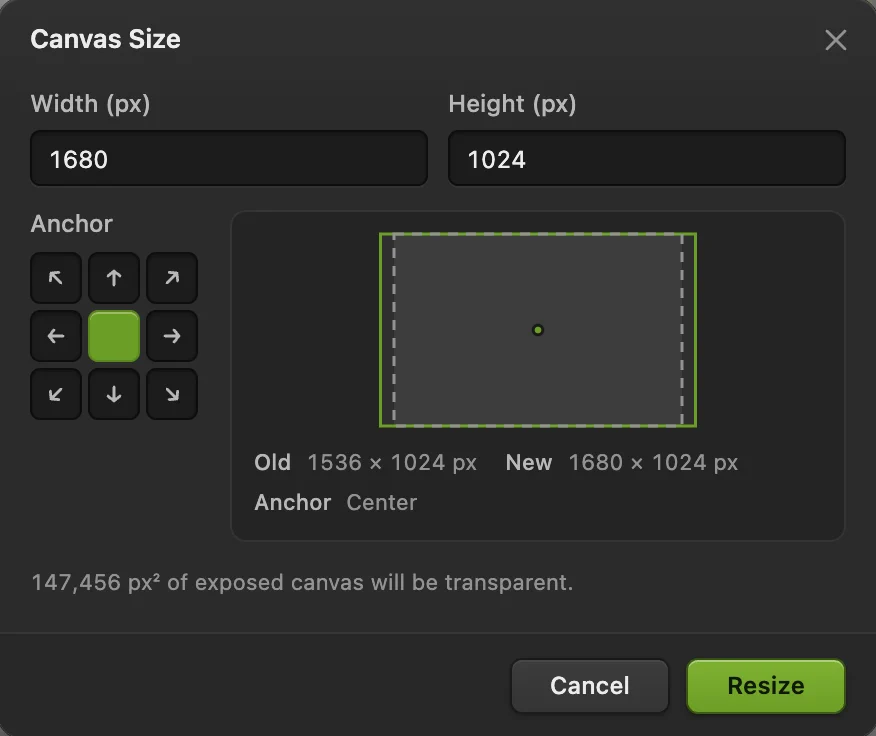Screen dimensions: 876x736
Task: Click the canvas preview thumbnail
Action: (x=538, y=330)
